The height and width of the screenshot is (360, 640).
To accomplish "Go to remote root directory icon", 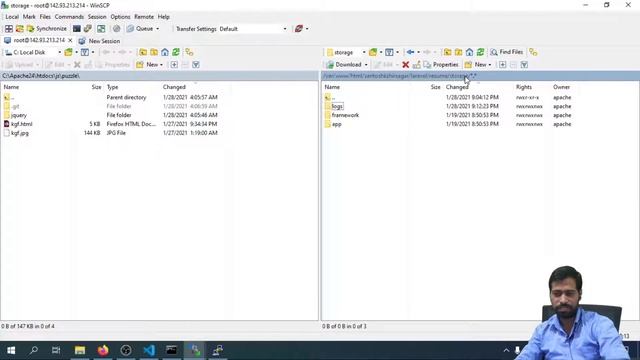I will (x=459, y=52).
